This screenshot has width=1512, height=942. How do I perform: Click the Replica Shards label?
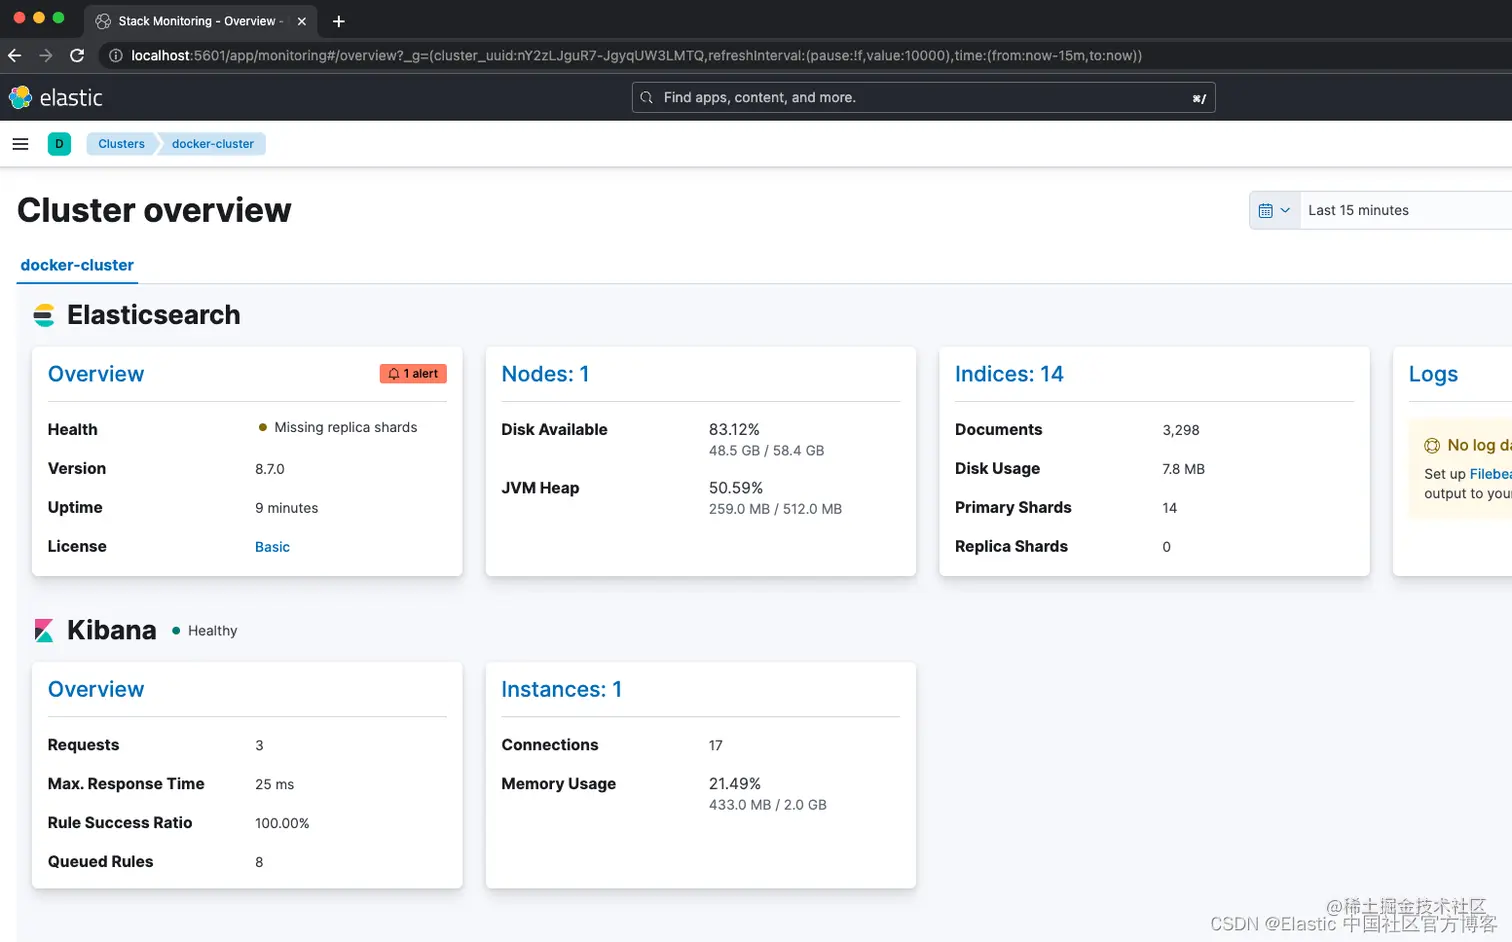pos(1011,547)
